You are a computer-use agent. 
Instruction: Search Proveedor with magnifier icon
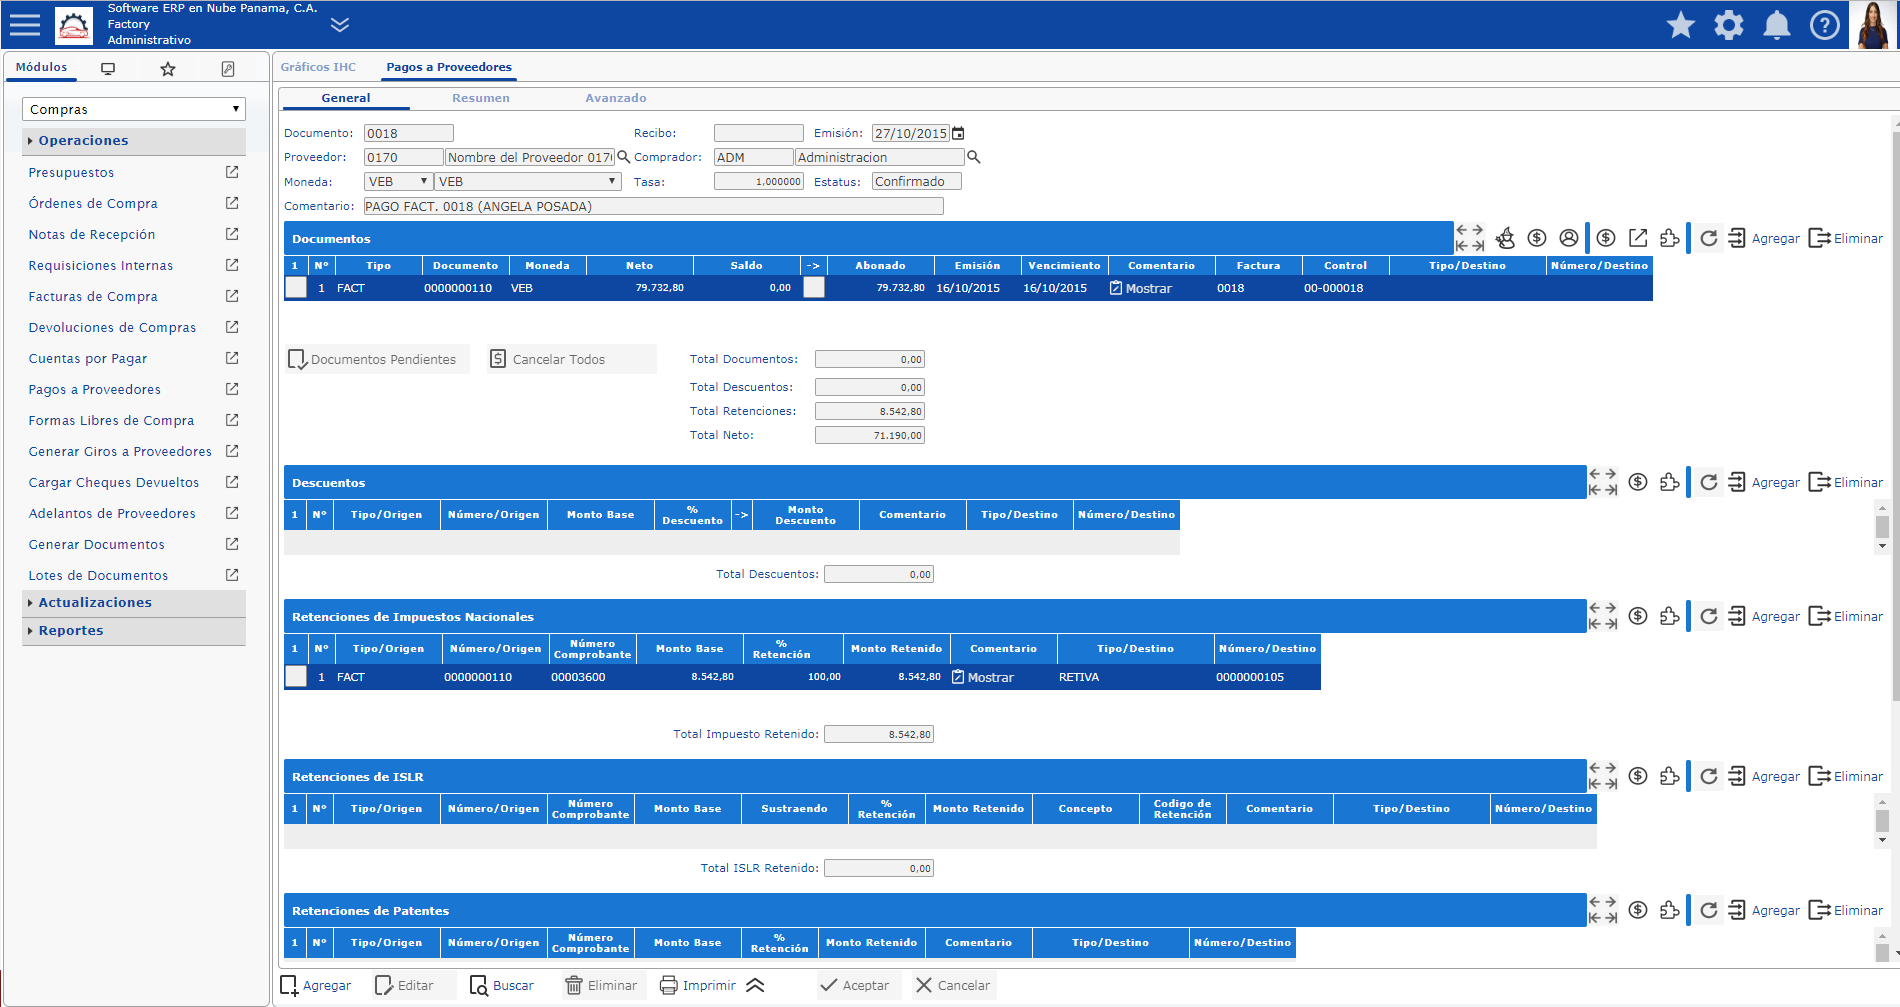pyautogui.click(x=624, y=157)
